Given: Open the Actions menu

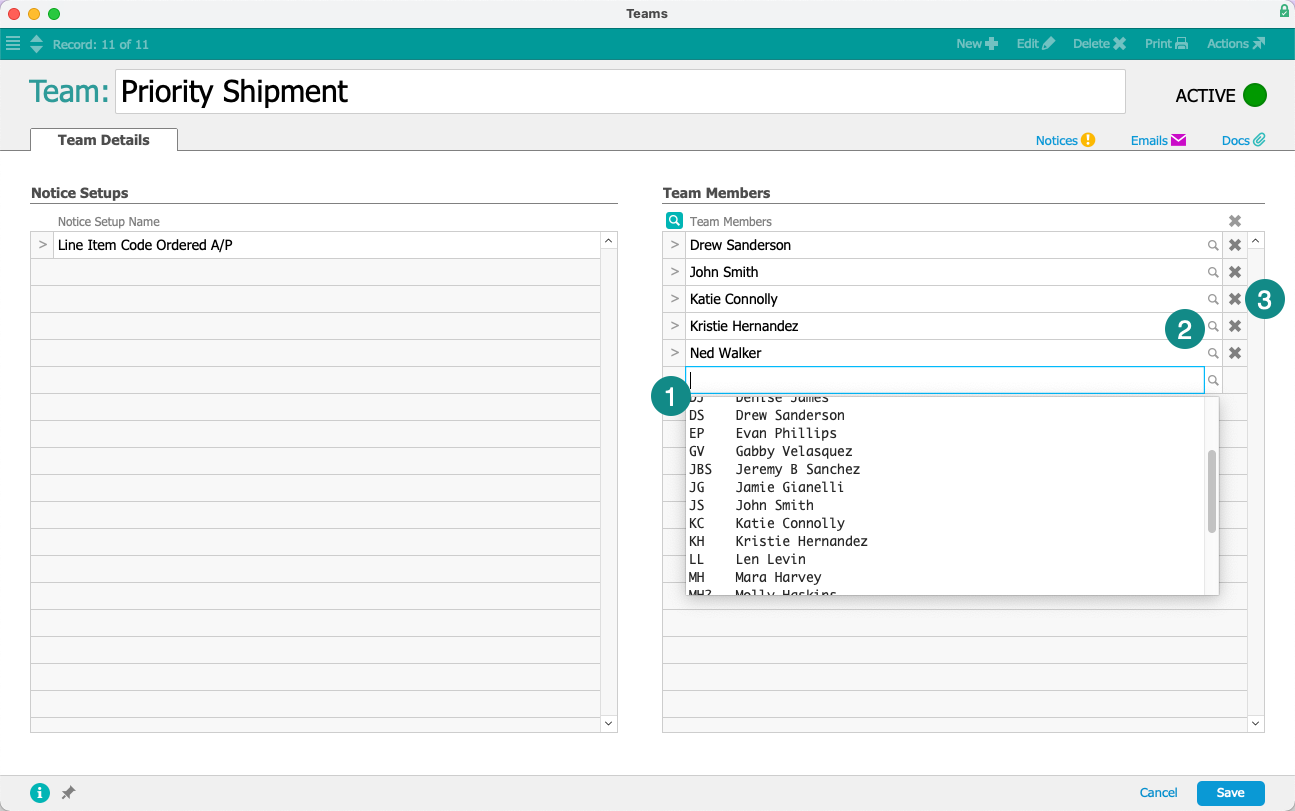Looking at the screenshot, I should coord(1236,44).
